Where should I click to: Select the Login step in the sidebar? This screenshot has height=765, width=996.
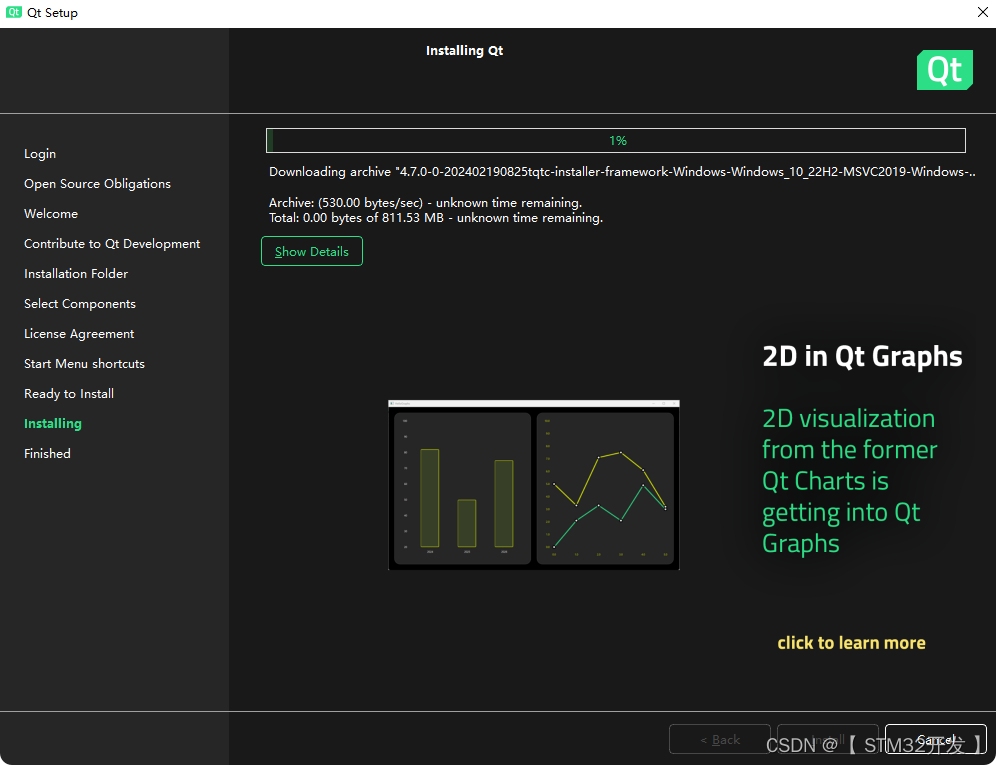click(x=40, y=154)
